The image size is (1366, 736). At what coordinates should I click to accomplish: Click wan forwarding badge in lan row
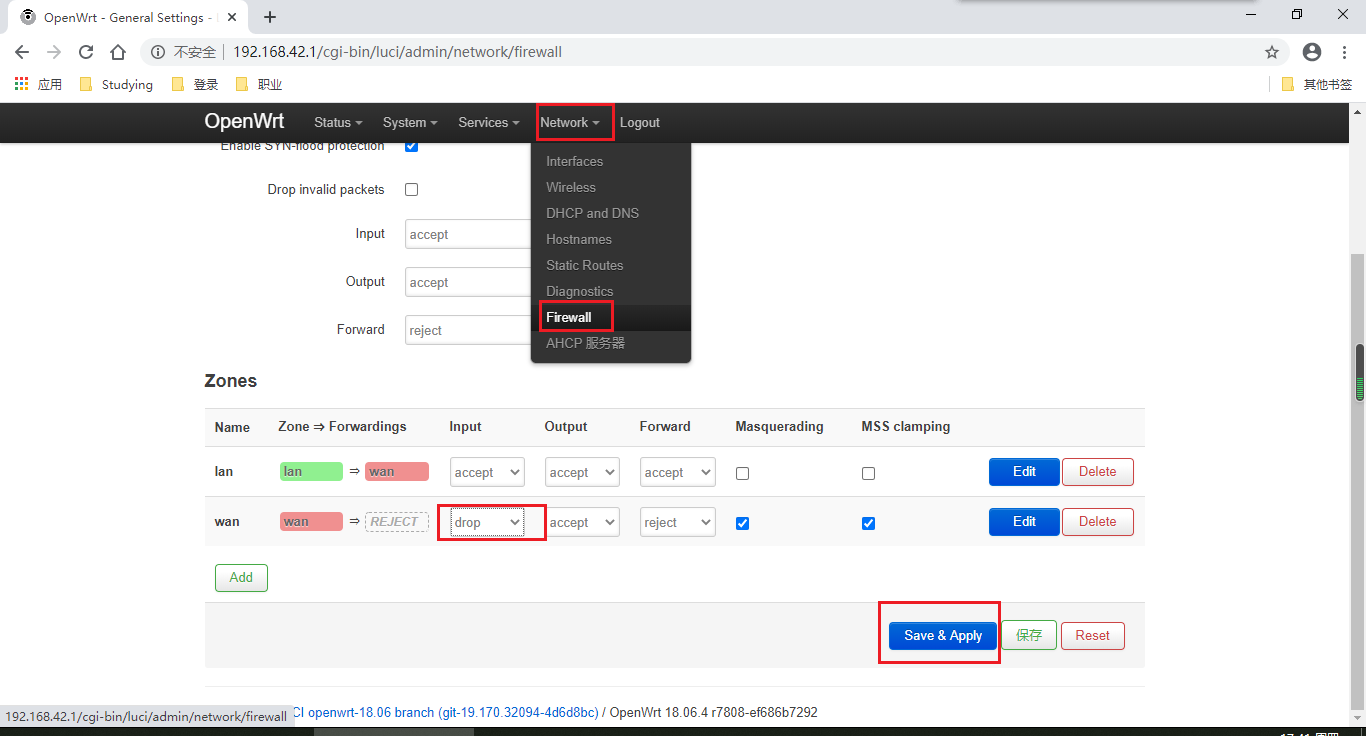(397, 472)
